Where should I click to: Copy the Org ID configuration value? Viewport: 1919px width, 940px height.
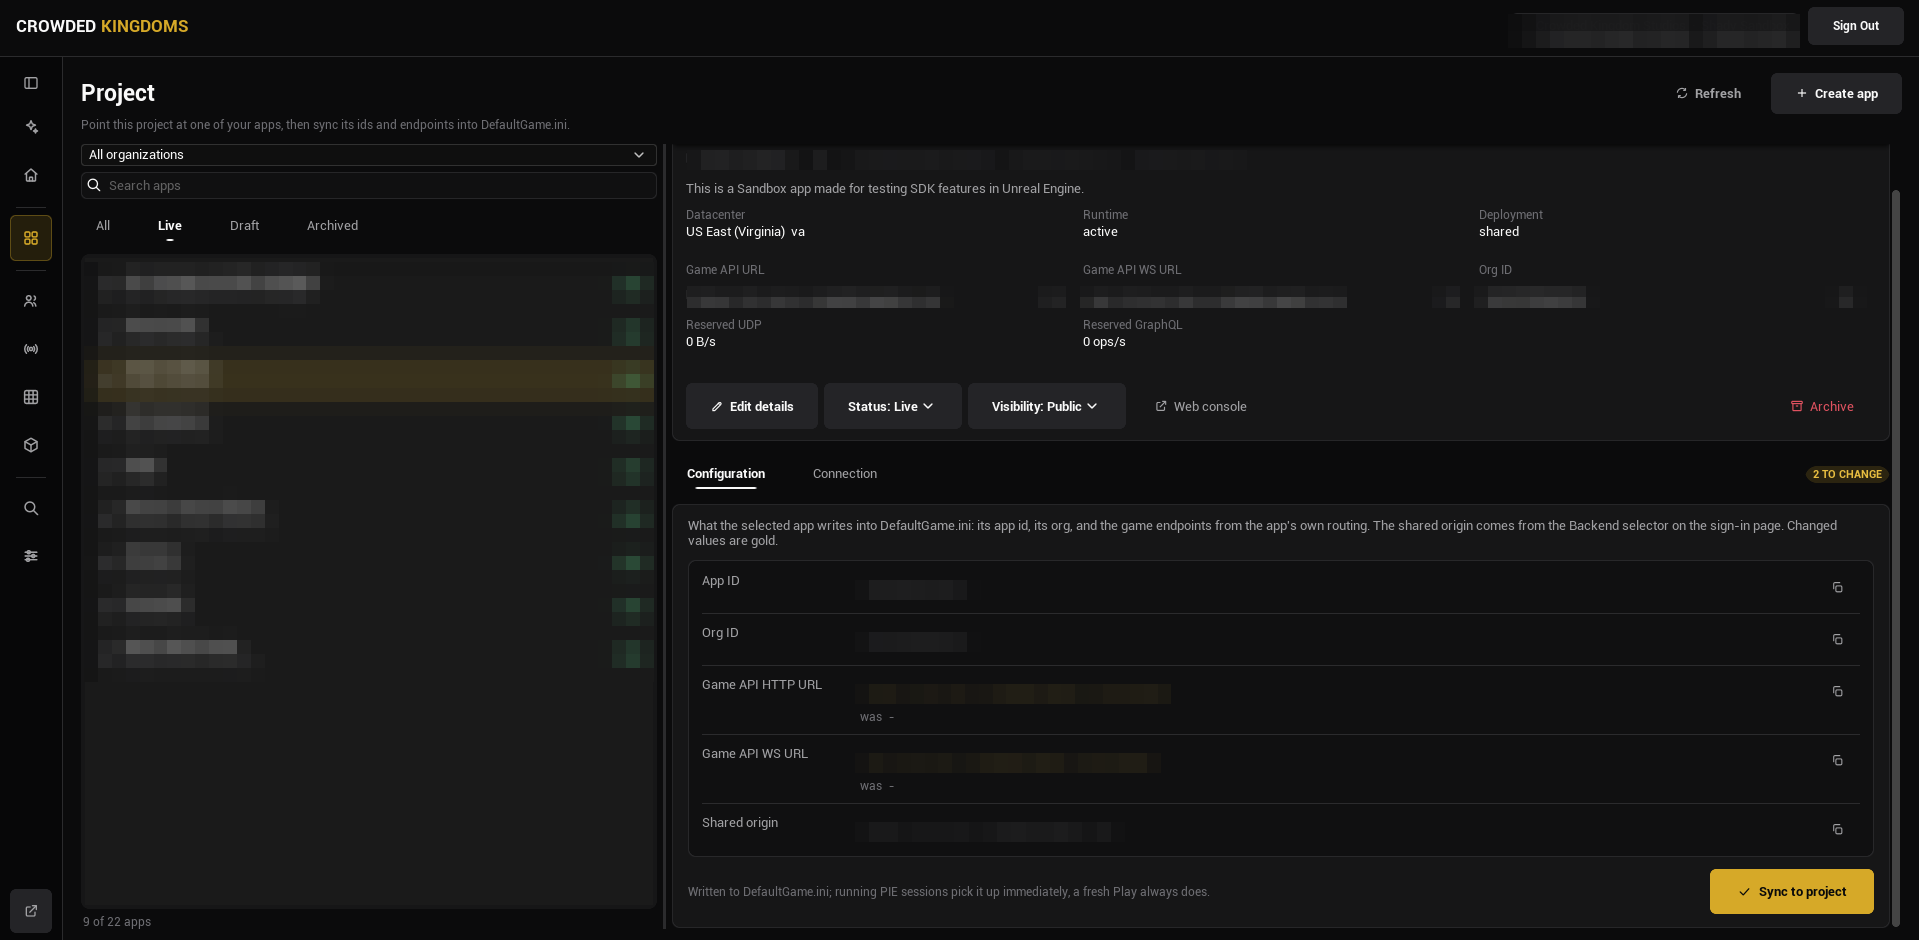click(x=1837, y=639)
